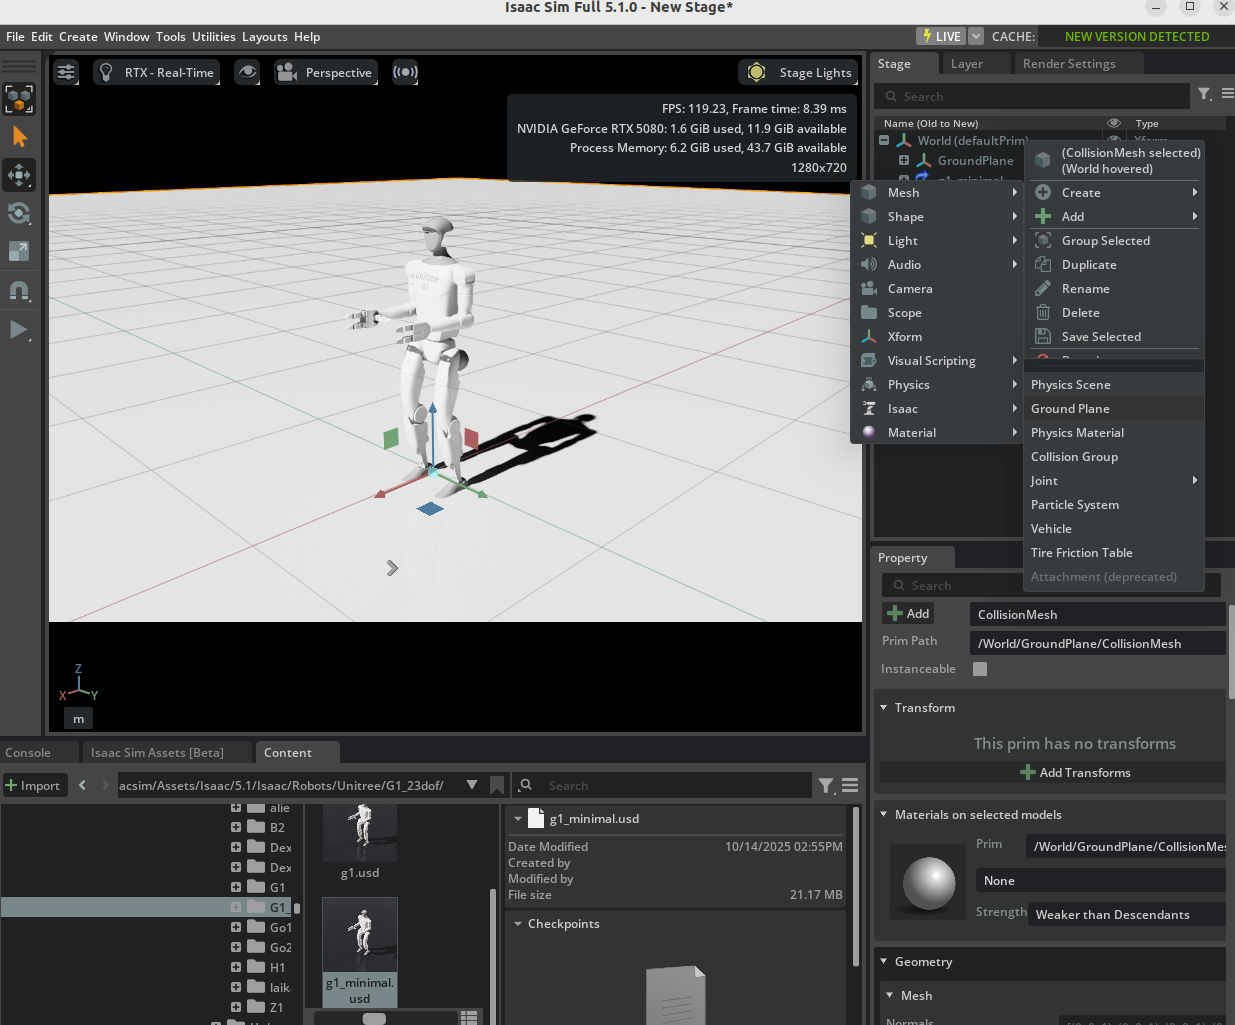This screenshot has height=1025, width=1235.
Task: Open the Layouts menu
Action: point(265,37)
